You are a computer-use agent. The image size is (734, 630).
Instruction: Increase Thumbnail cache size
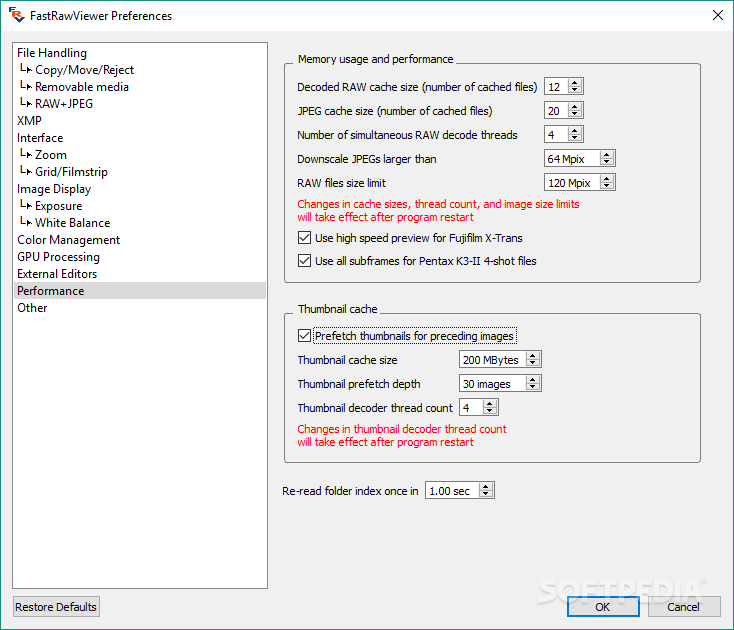coord(533,356)
